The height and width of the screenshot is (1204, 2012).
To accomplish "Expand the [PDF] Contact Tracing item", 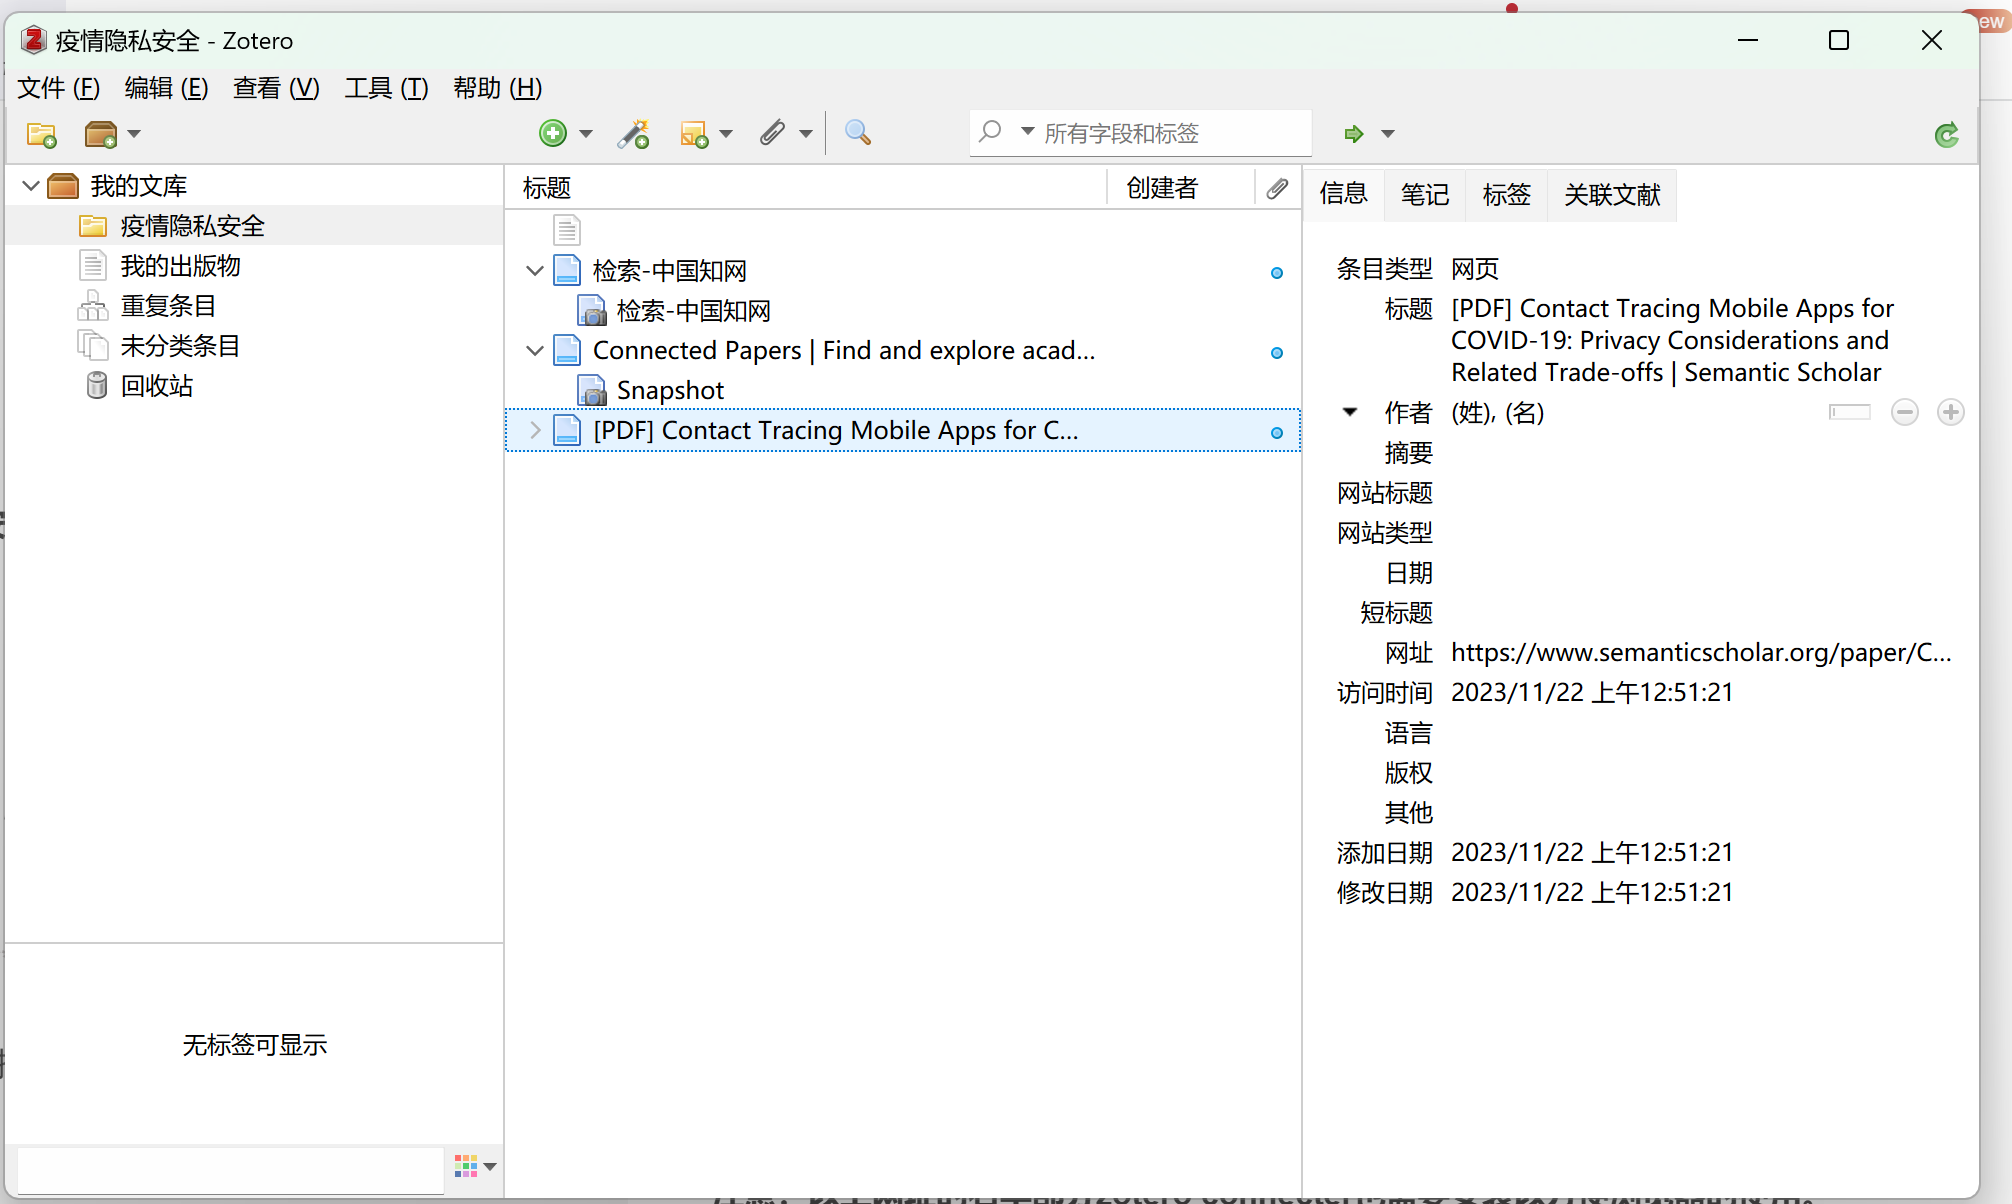I will (x=535, y=430).
